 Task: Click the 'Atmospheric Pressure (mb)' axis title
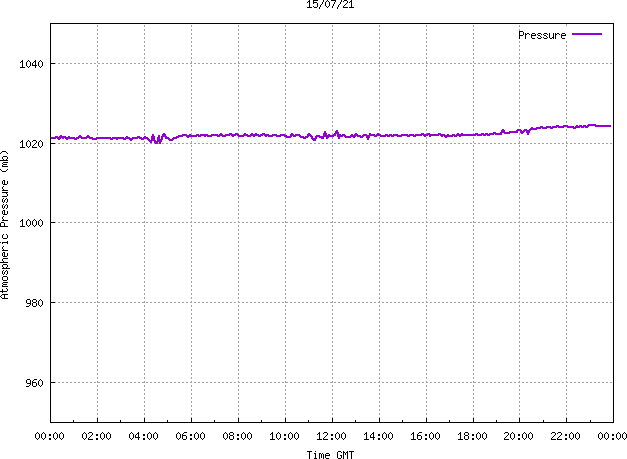click(4, 225)
